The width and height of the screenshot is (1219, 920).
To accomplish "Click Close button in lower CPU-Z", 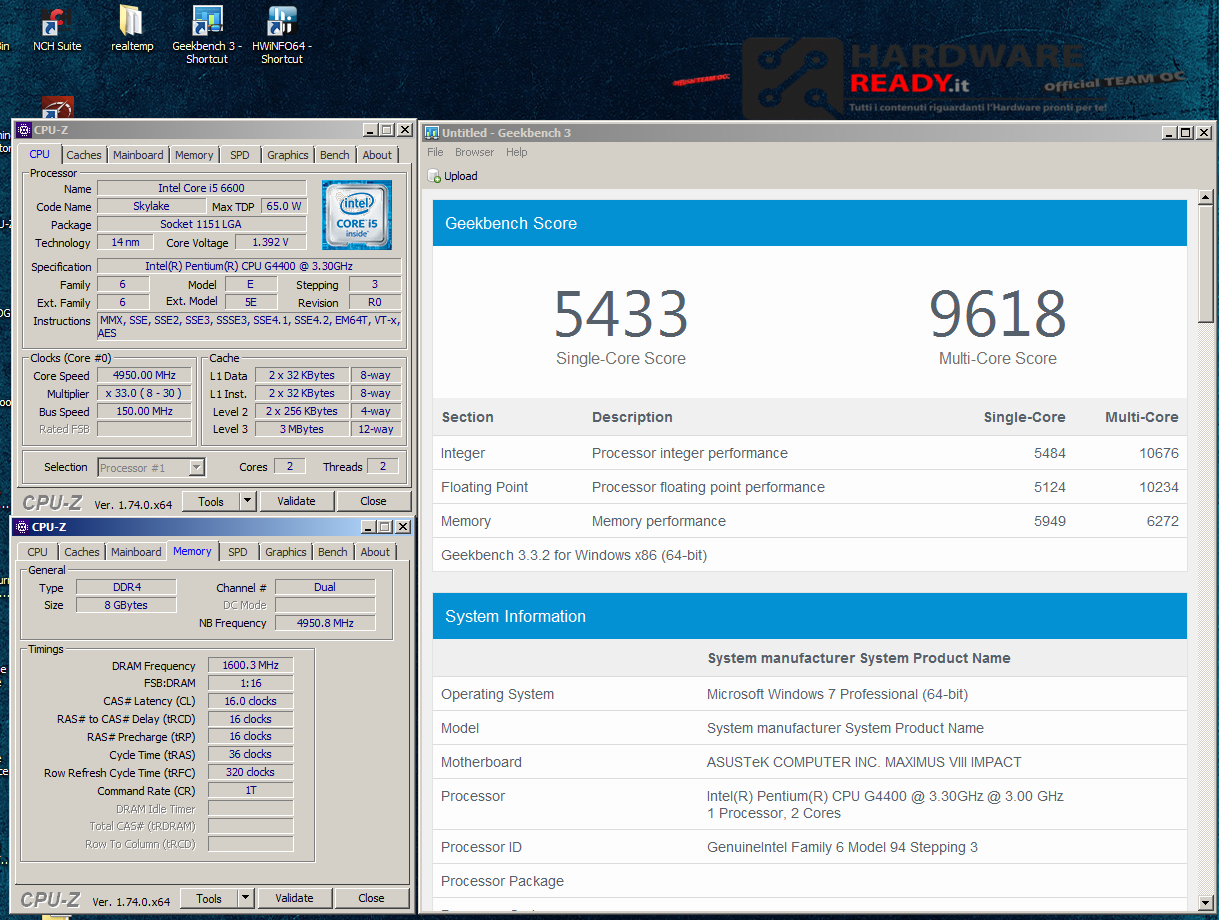I will tap(371, 898).
